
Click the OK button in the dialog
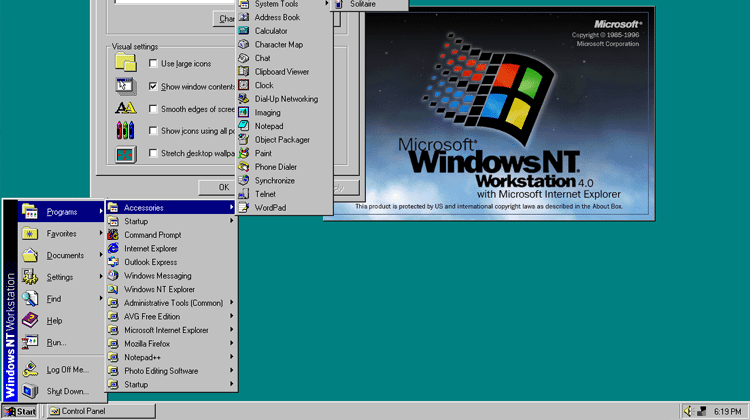click(x=218, y=187)
